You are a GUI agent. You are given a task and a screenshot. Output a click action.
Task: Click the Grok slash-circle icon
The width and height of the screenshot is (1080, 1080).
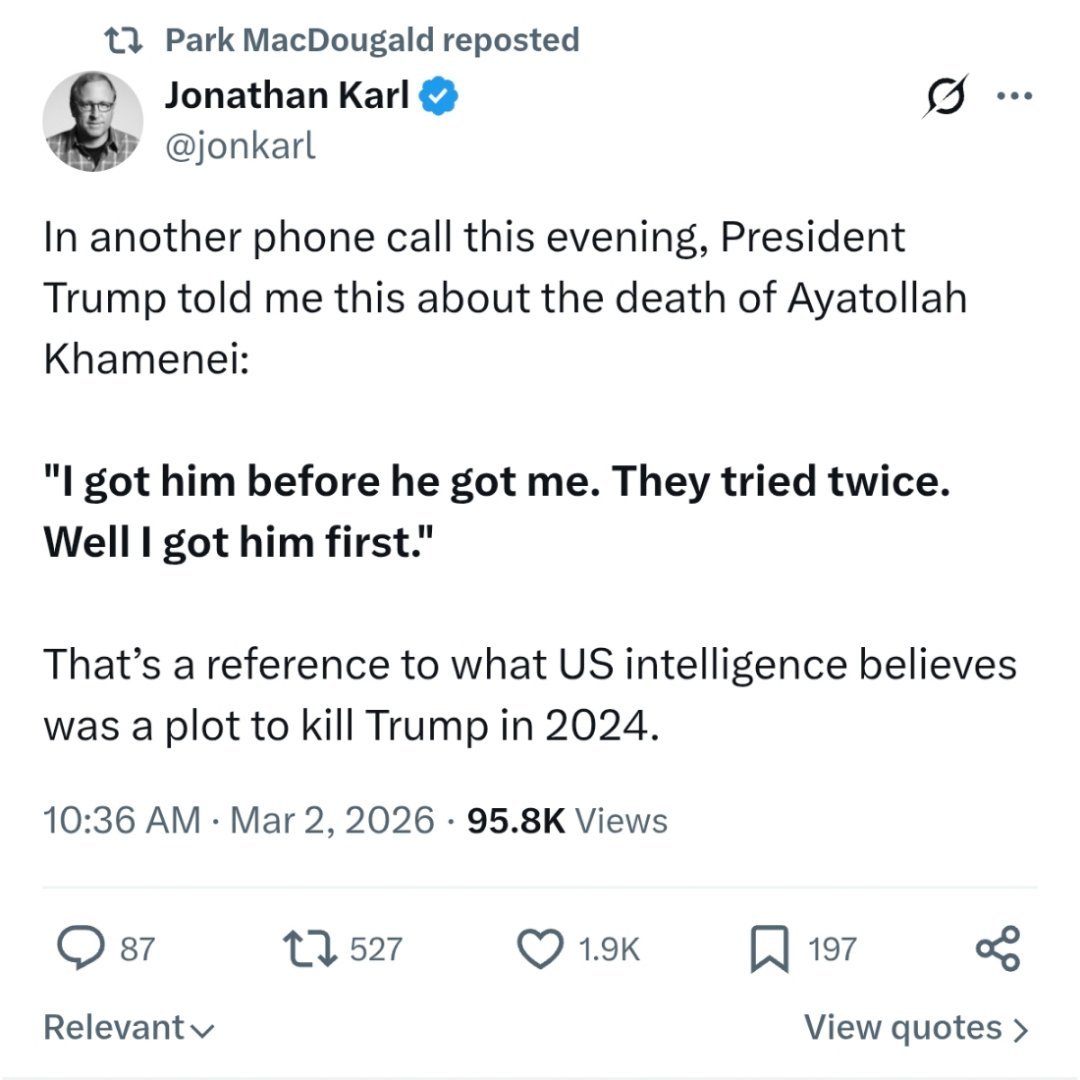[945, 97]
